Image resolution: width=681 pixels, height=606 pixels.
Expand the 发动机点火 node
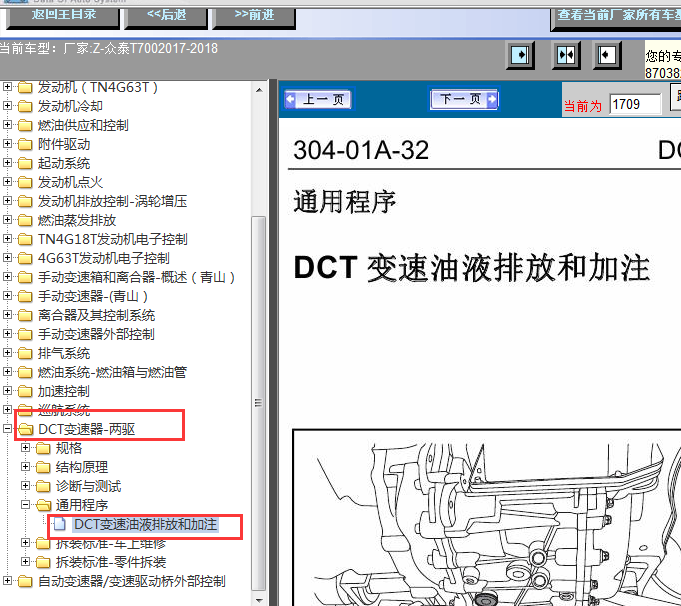(7, 182)
